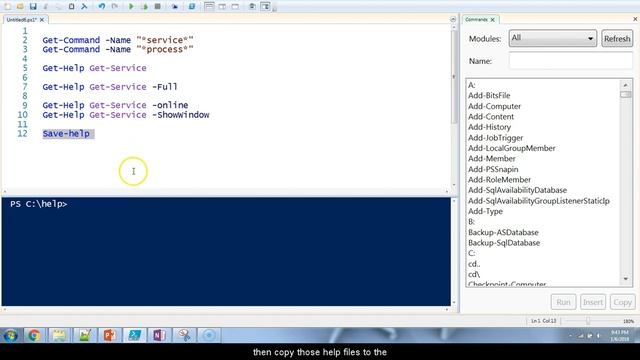Image resolution: width=640 pixels, height=360 pixels.
Task: Select Add-Type in commands list
Action: 485,211
